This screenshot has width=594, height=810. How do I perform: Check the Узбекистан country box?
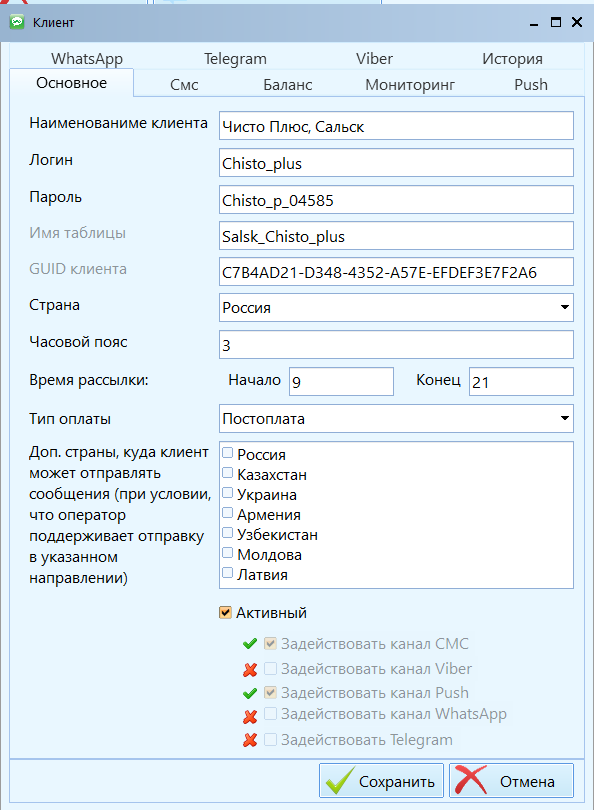[227, 533]
